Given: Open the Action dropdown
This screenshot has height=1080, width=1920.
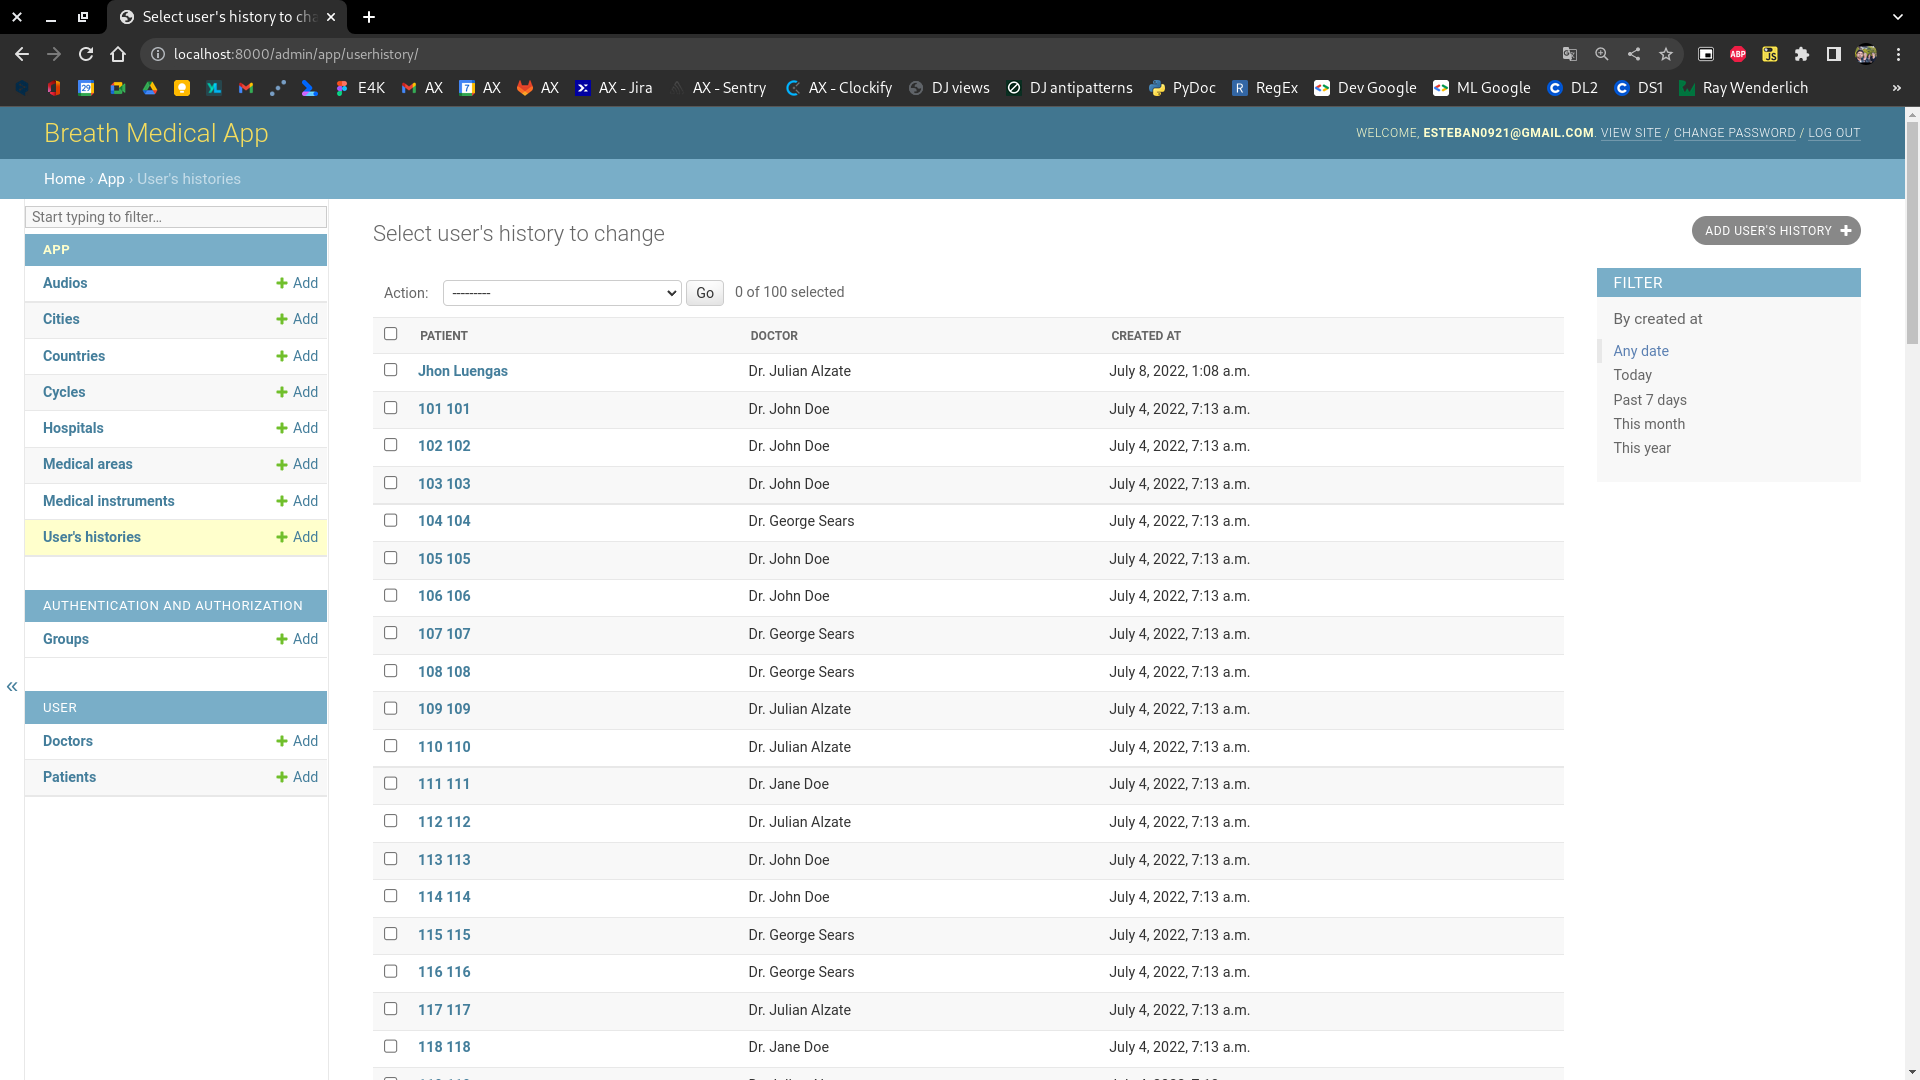Looking at the screenshot, I should click(562, 293).
